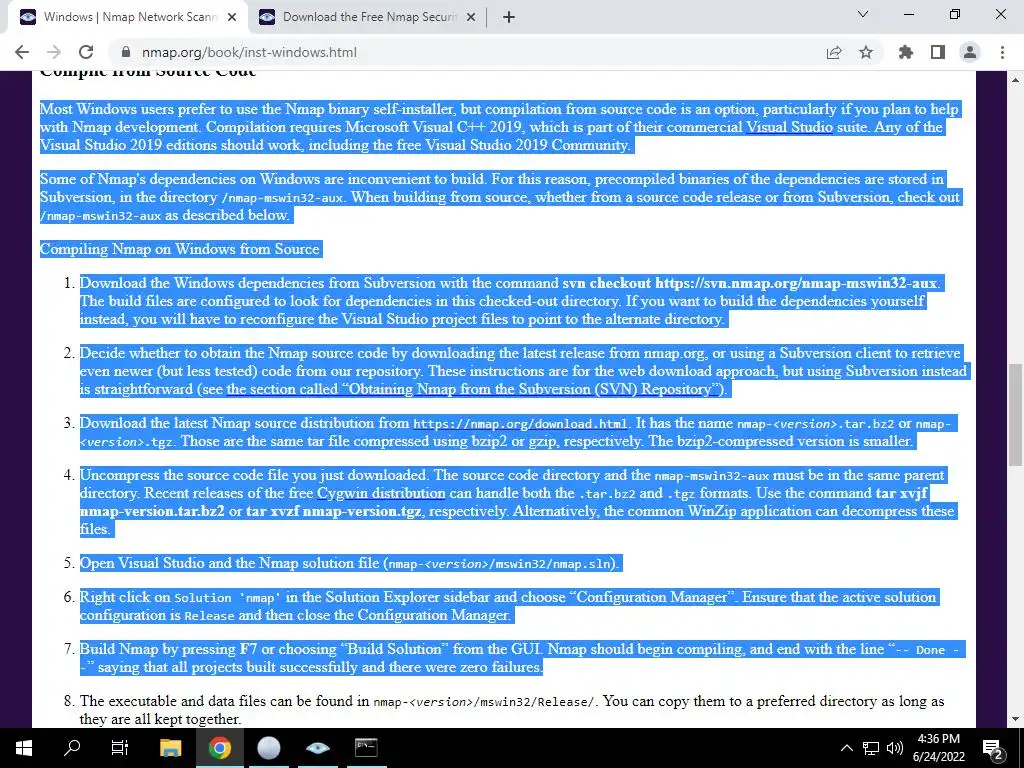Click the word Release in step 6

click(209, 616)
